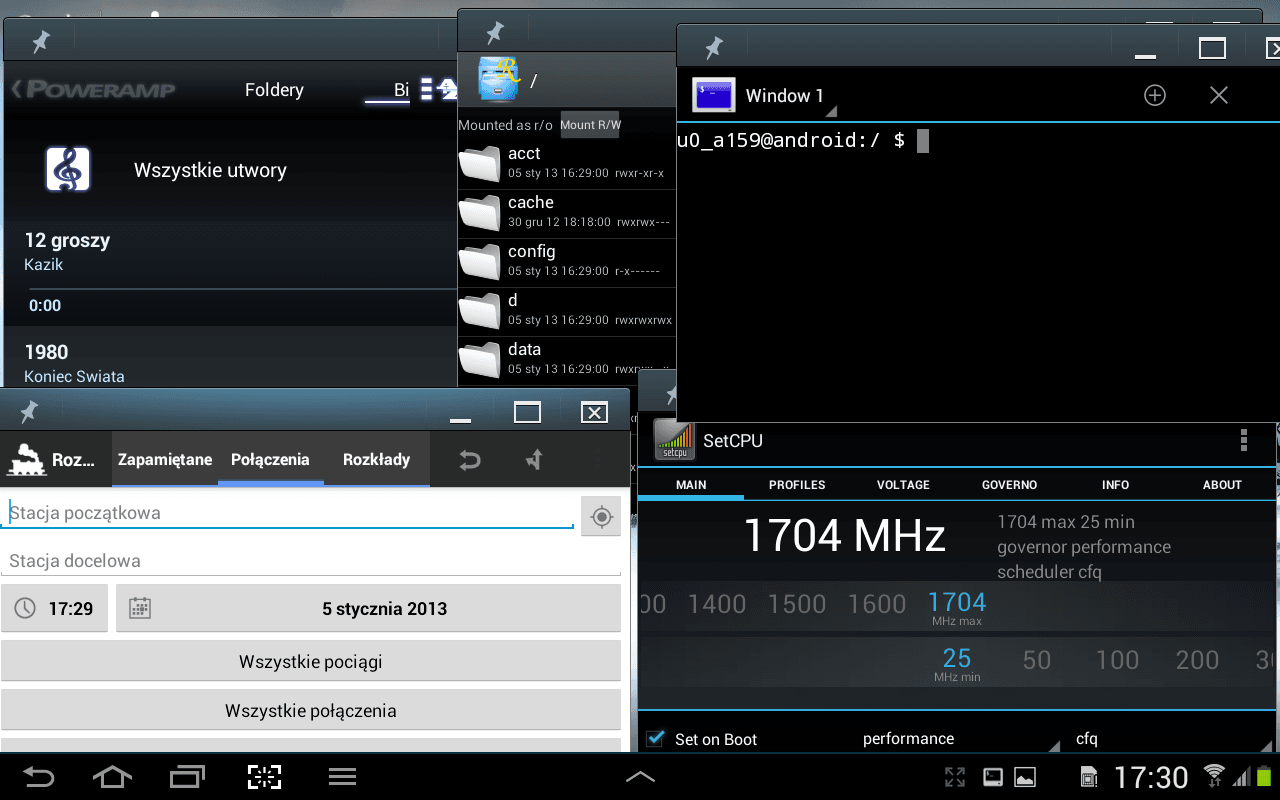
Task: Click Mount R/W button
Action: 590,125
